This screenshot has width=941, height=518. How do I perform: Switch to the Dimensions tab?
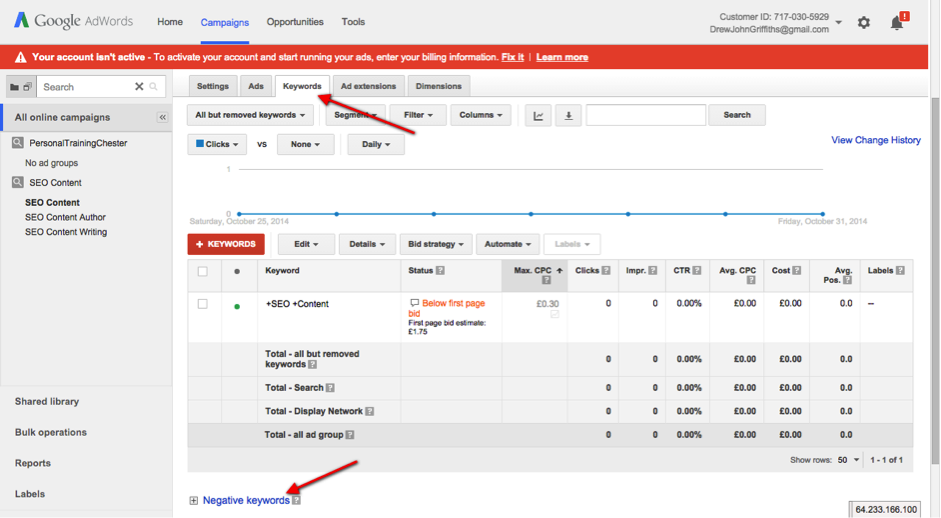tap(439, 86)
